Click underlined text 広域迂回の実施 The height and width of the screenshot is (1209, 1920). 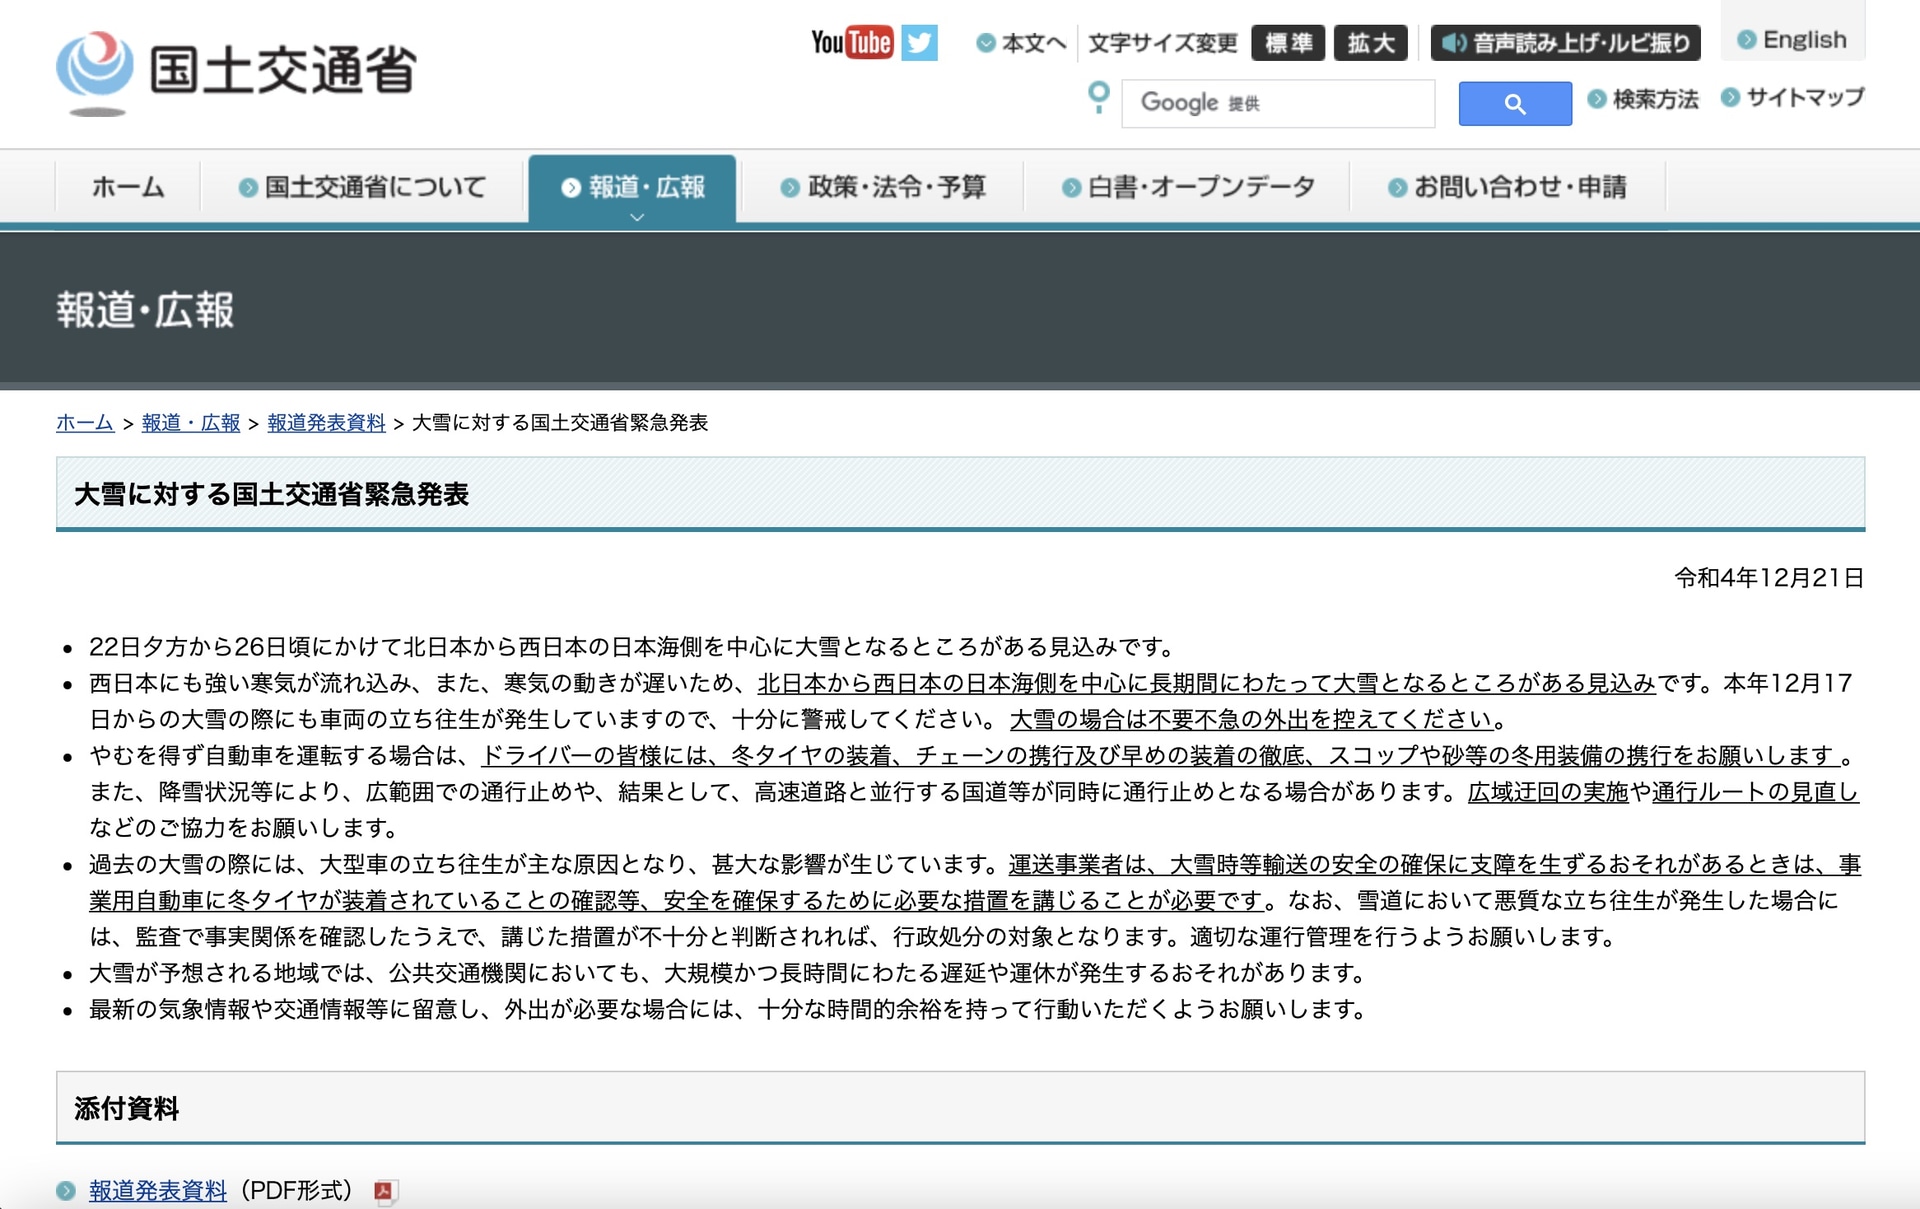(x=1548, y=792)
